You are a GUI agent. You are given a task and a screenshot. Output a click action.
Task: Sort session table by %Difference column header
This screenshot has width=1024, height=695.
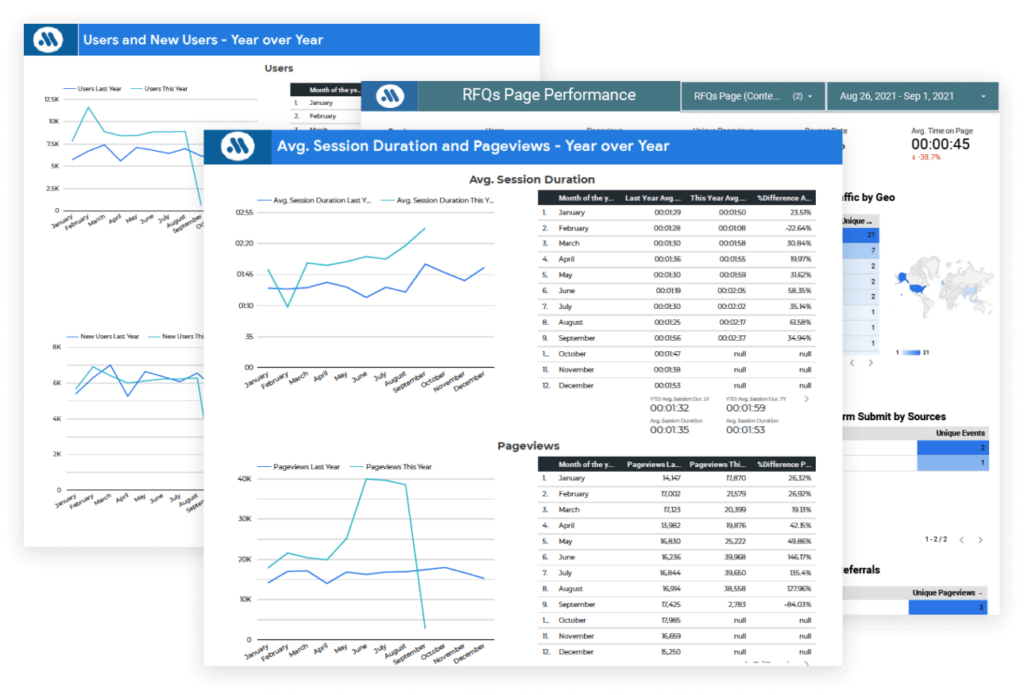click(785, 198)
